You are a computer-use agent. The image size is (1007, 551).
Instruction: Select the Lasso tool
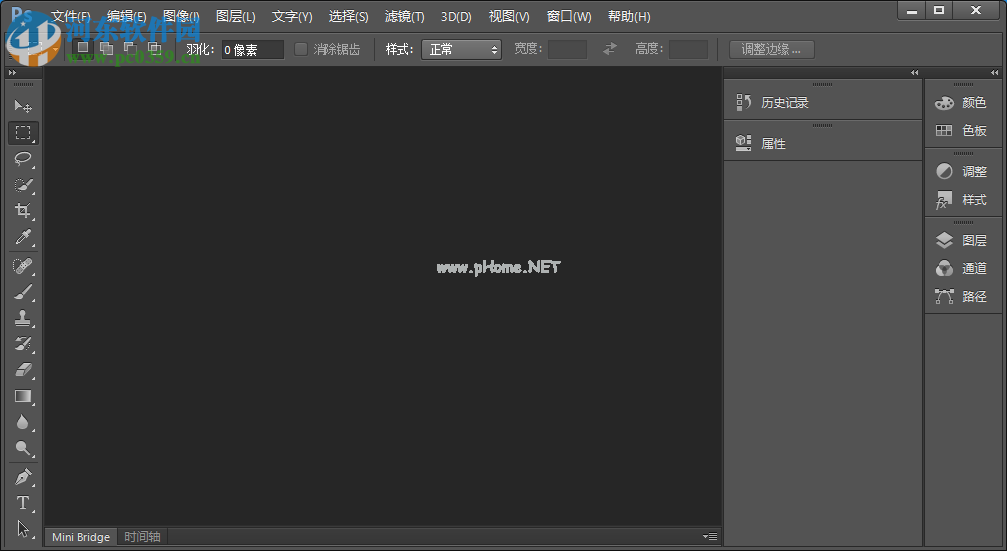[23, 159]
